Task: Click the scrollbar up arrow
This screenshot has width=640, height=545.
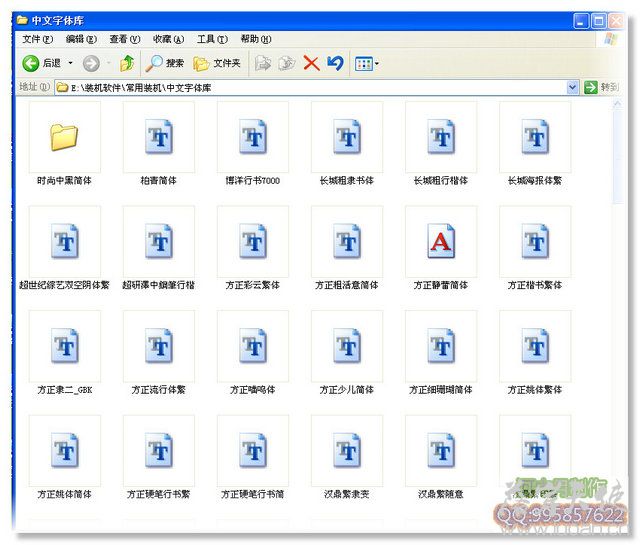Action: [618, 104]
